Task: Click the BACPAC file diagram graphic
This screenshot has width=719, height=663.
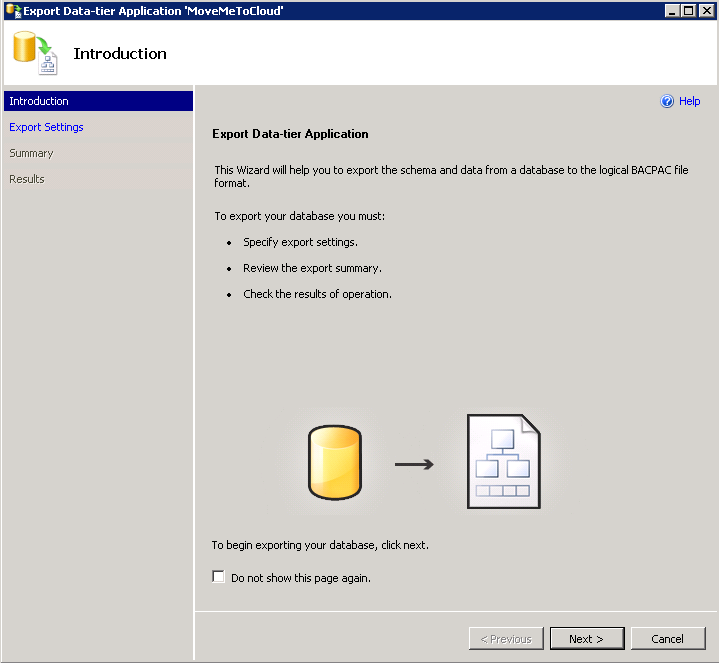Action: [x=504, y=462]
